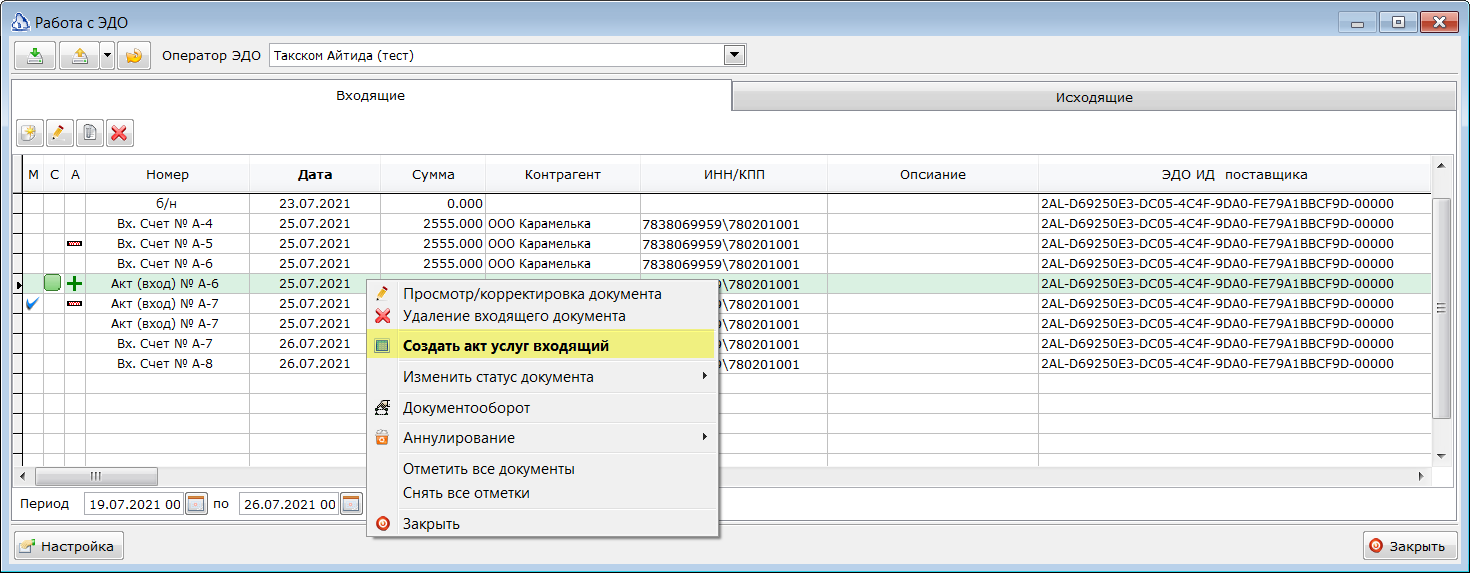Open Документооборот from context menu

(x=543, y=408)
